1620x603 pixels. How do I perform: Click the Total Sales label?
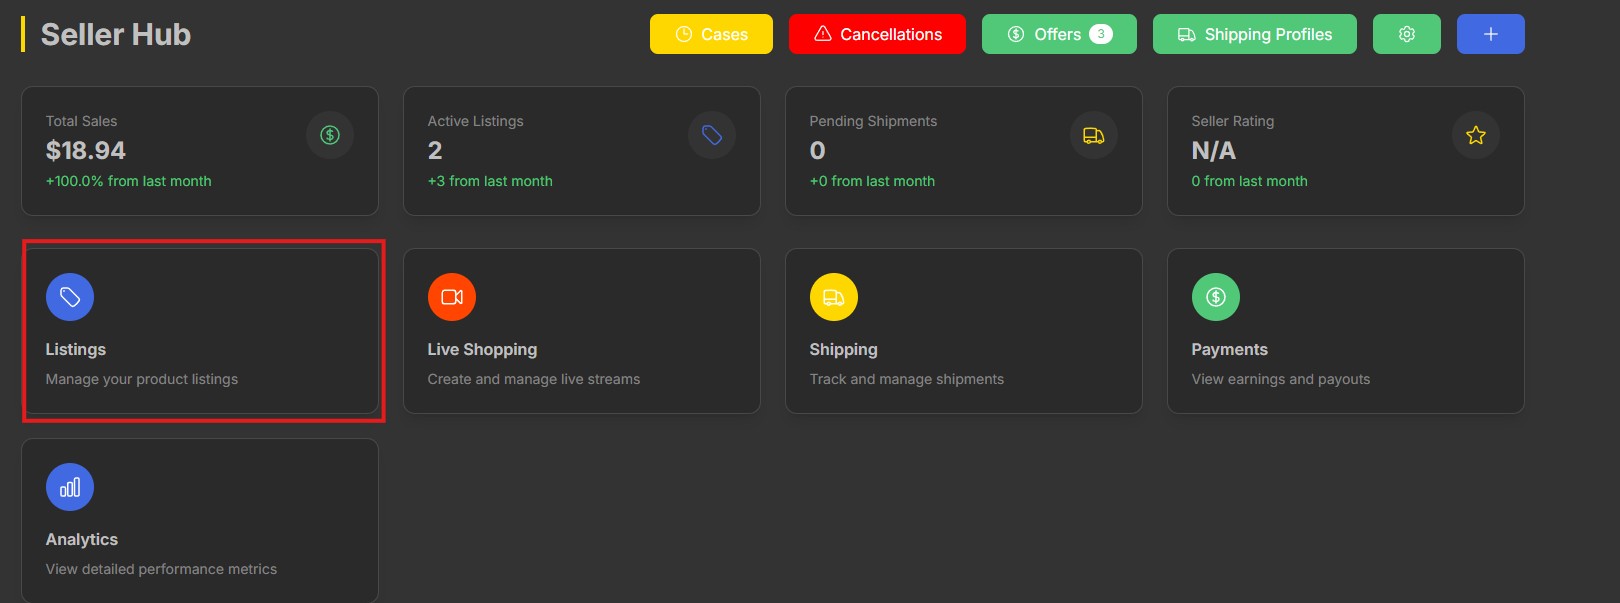[x=81, y=121]
